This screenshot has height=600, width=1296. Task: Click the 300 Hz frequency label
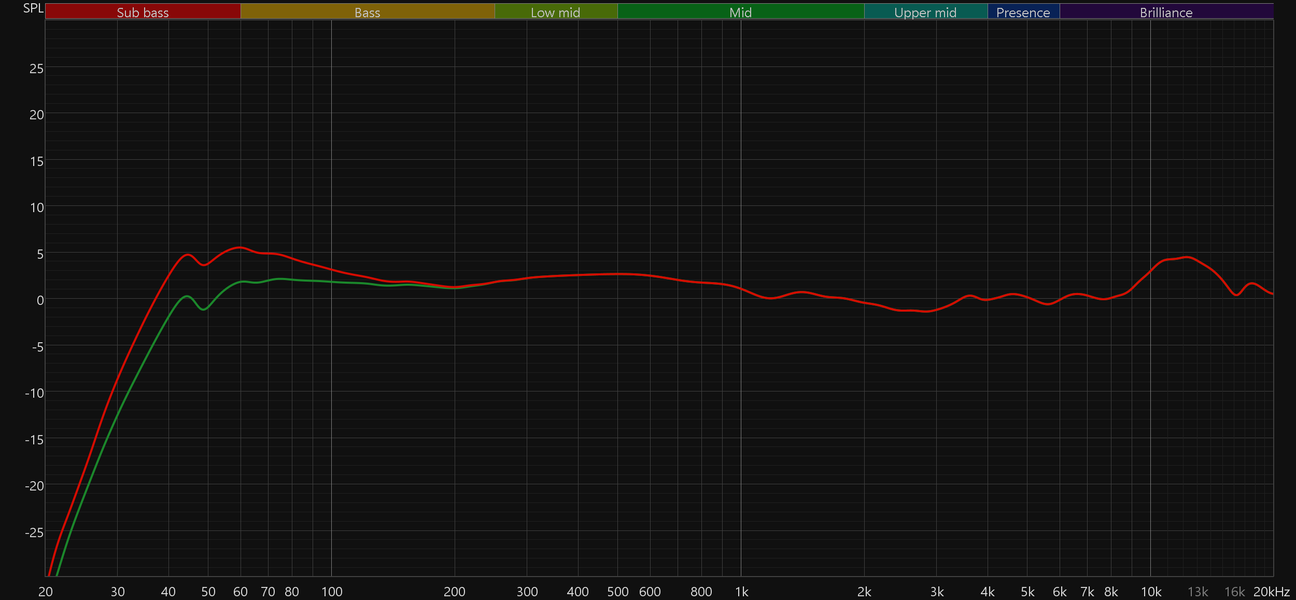(x=527, y=591)
